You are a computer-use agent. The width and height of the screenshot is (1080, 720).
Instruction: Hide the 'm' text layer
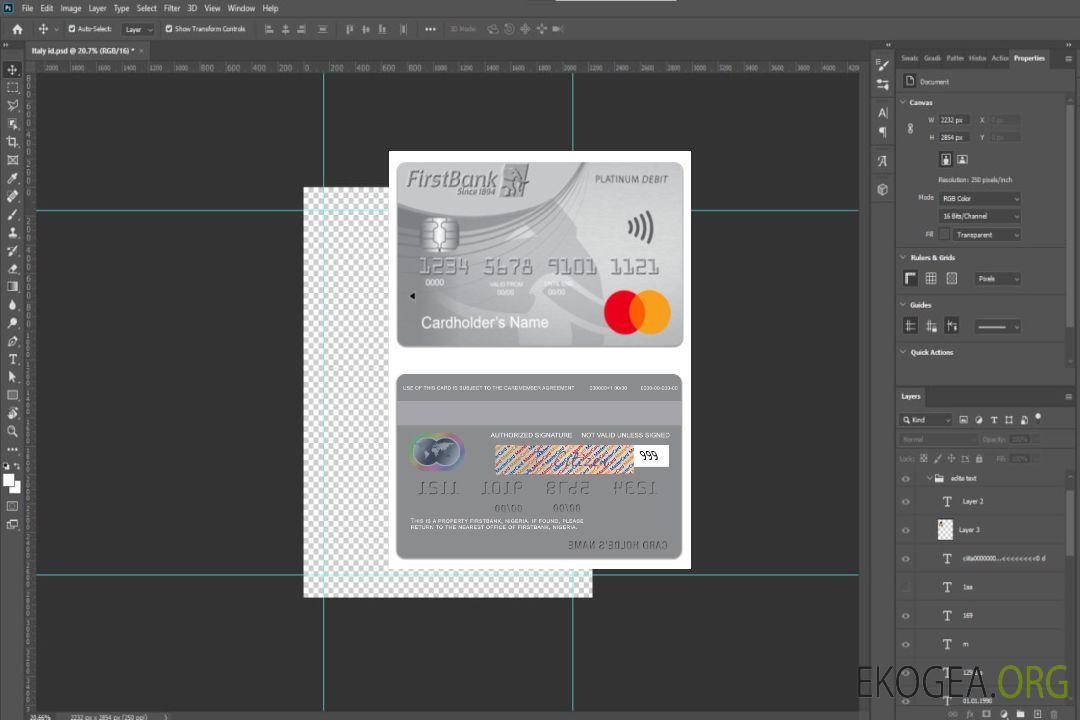click(906, 645)
